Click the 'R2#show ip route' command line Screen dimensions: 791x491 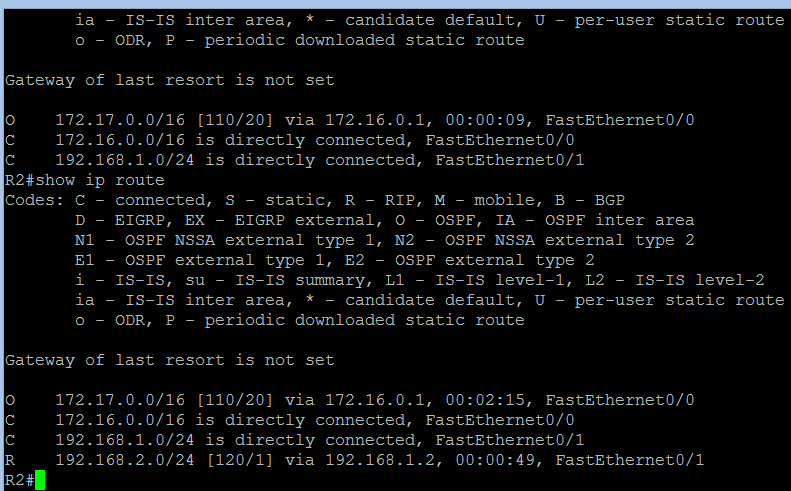coord(85,180)
